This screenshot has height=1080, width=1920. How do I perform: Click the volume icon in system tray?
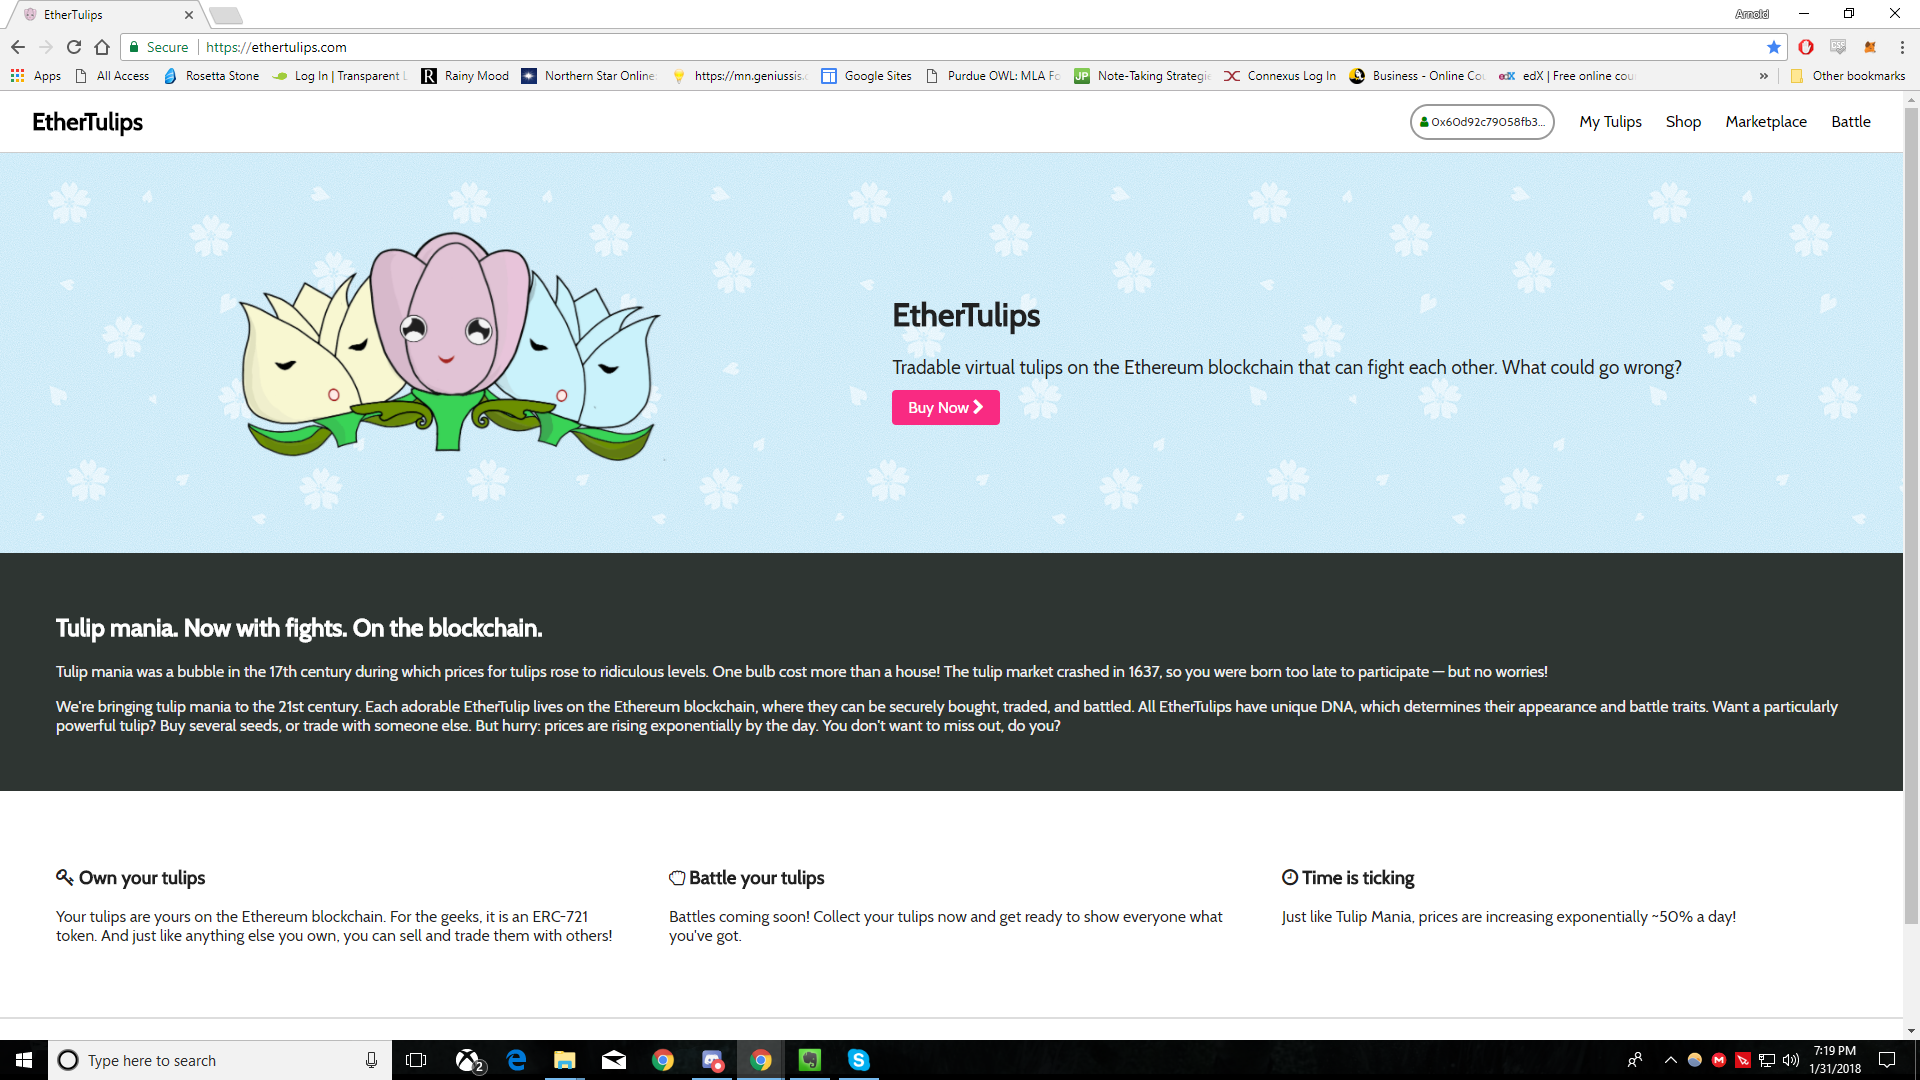click(x=1791, y=1060)
